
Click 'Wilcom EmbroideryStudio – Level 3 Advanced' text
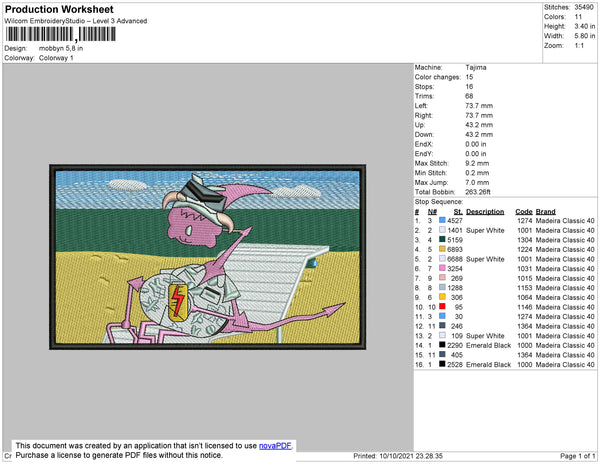tap(76, 21)
